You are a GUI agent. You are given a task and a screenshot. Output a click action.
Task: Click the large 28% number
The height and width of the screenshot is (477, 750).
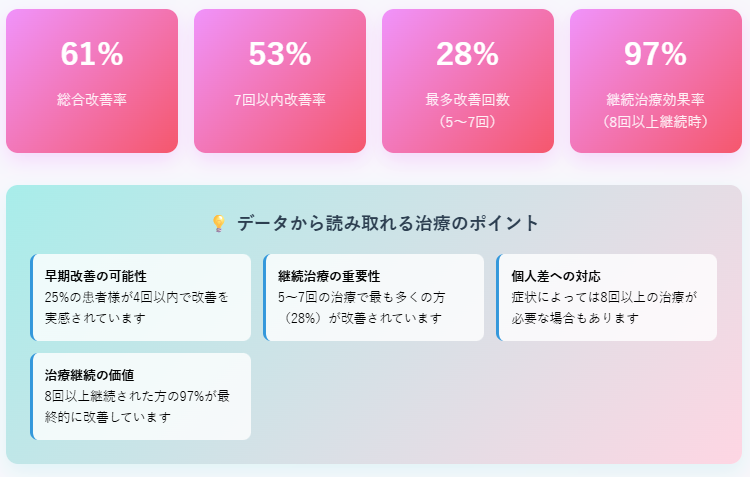[468, 54]
